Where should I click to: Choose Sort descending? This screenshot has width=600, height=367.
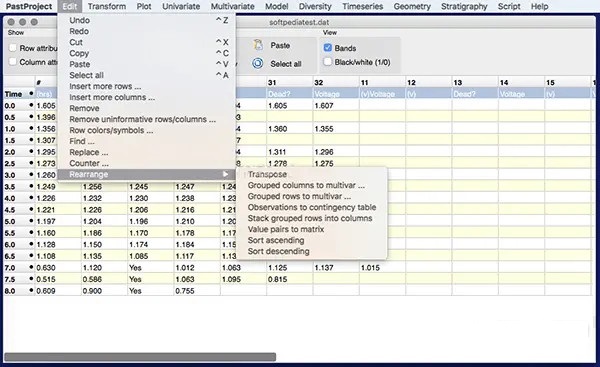click(x=312, y=251)
